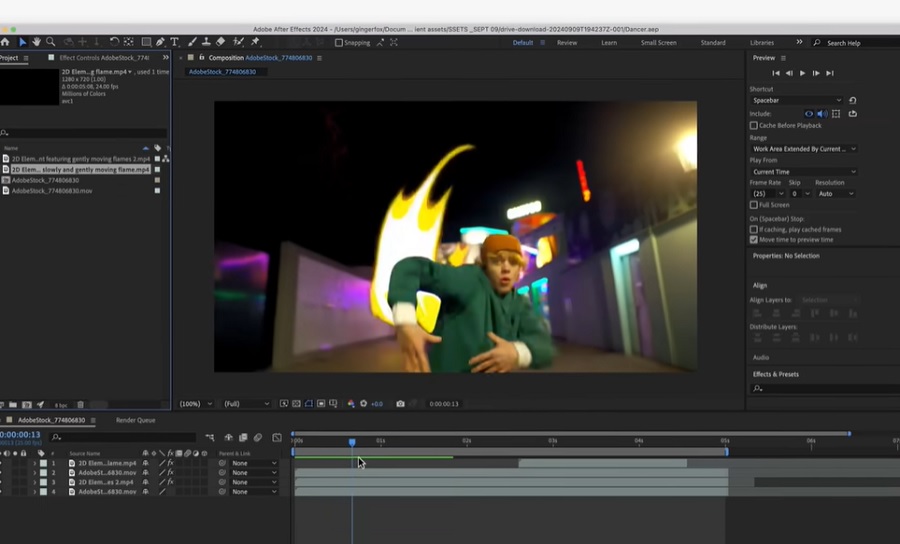This screenshot has height=544, width=900.
Task: Click the Home icon in toolbar
Action: click(5, 42)
